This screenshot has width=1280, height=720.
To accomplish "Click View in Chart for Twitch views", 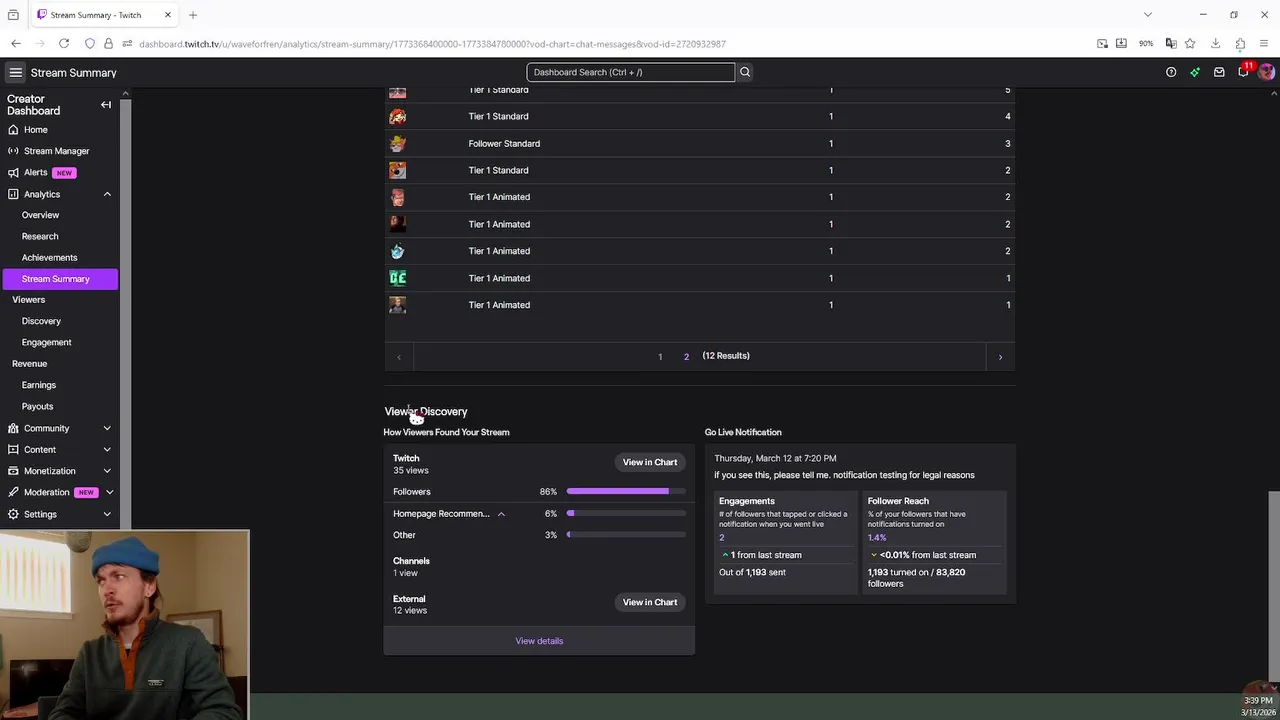I will pos(650,462).
